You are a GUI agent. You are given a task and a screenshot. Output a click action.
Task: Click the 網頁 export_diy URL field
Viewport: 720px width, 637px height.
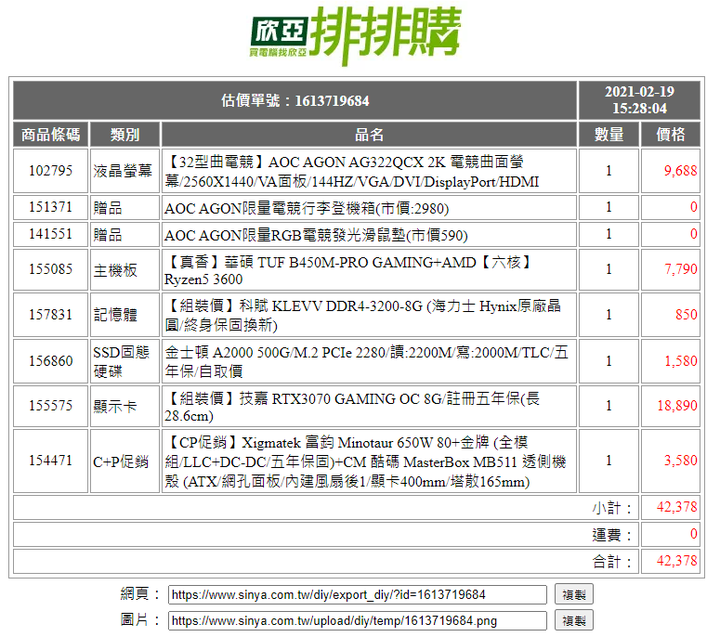(x=357, y=595)
